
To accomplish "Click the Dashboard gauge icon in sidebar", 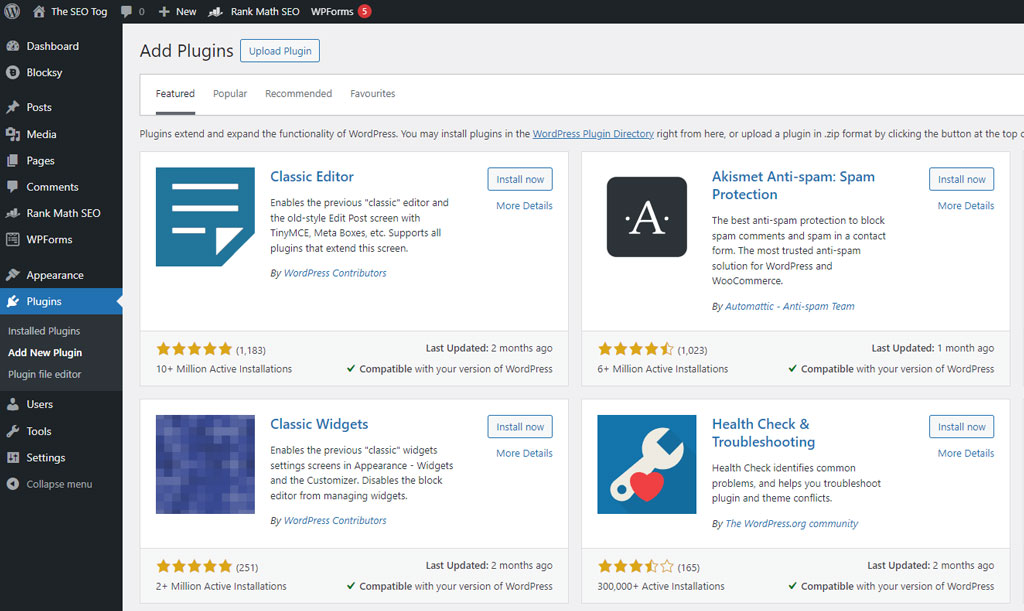I will click(x=12, y=46).
